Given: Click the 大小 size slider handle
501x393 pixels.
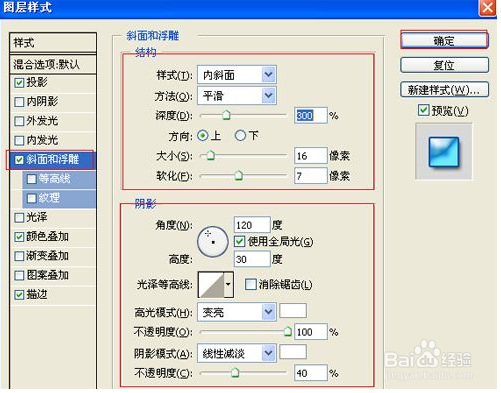Looking at the screenshot, I should click(210, 155).
